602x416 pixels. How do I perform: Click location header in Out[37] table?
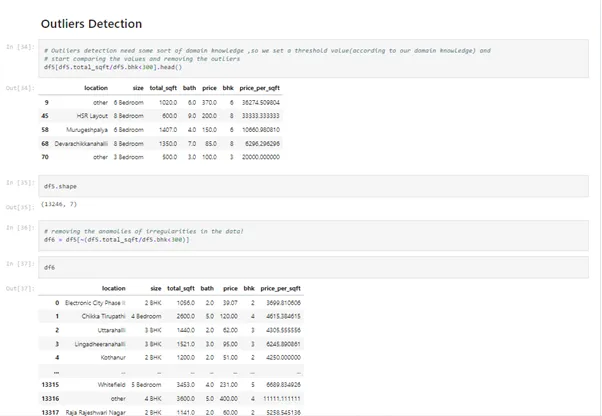(114, 288)
